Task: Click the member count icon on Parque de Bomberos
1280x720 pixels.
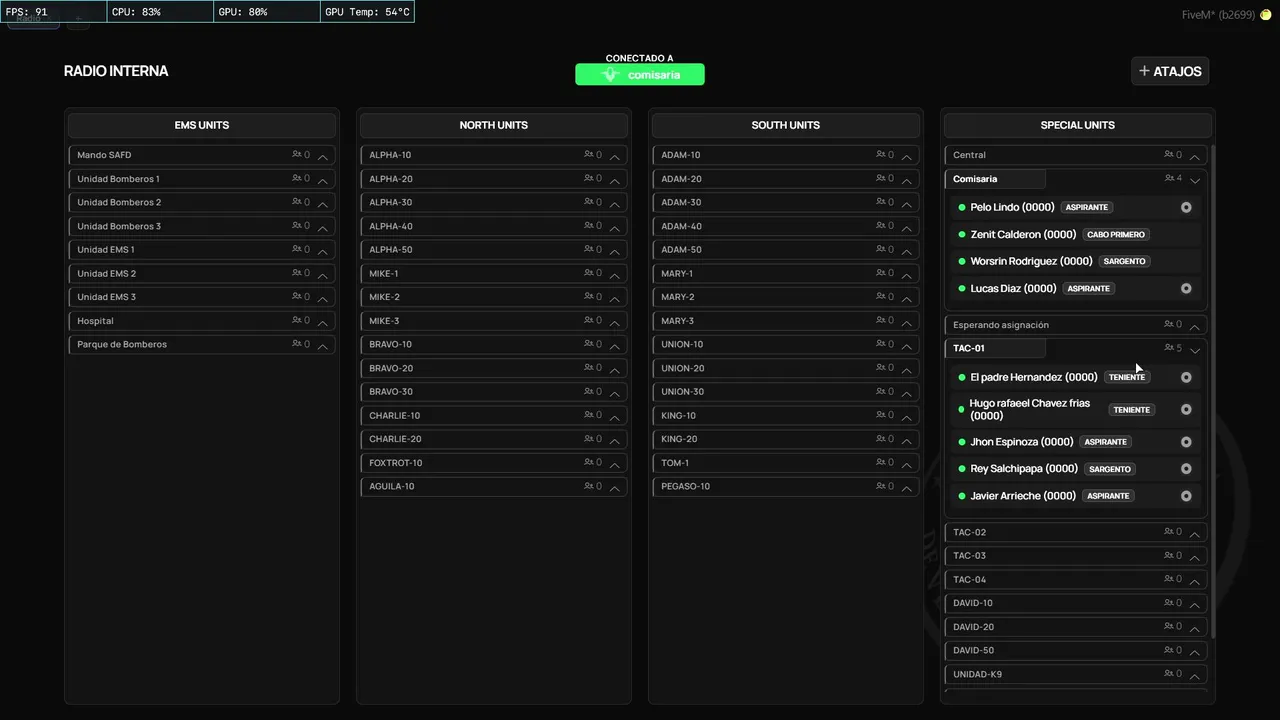Action: point(297,344)
